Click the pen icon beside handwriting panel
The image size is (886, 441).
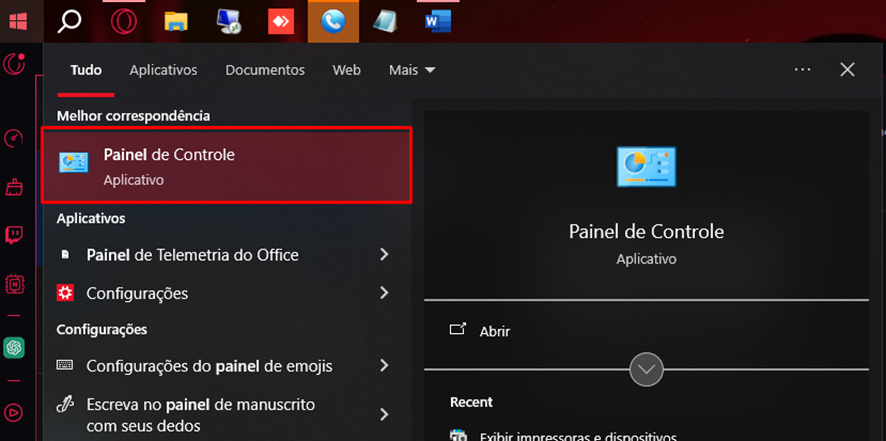[x=65, y=405]
